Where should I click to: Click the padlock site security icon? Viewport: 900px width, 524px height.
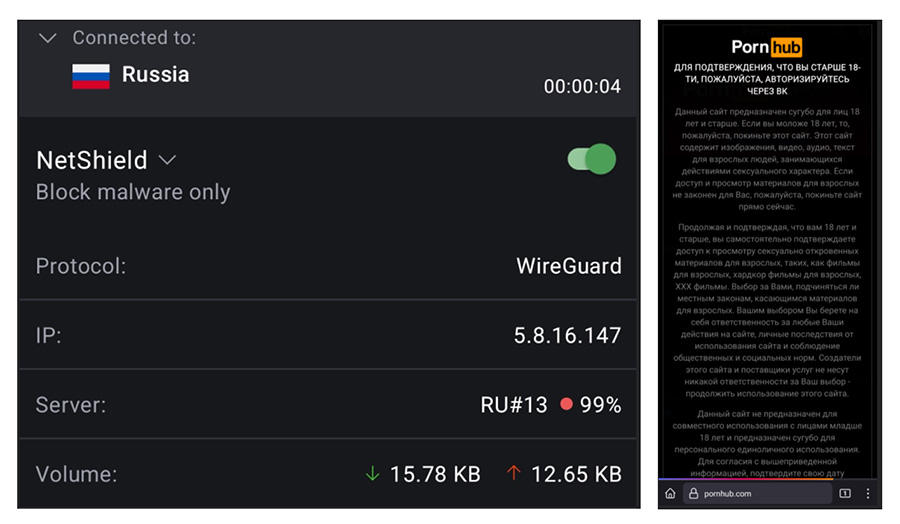coord(693,494)
